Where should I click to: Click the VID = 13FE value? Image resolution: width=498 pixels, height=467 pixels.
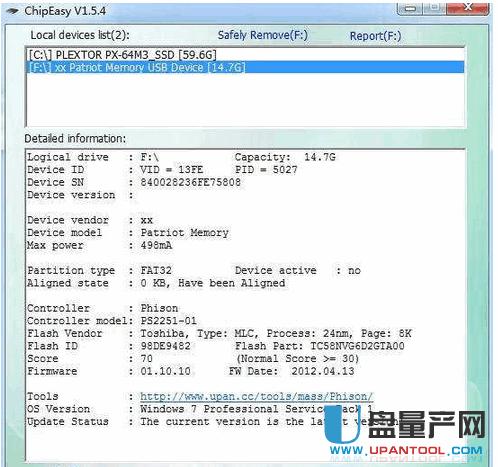[x=171, y=170]
